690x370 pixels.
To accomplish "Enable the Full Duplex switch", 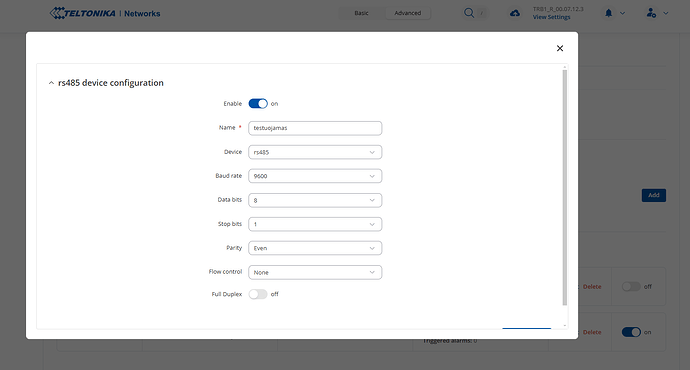I will [258, 294].
